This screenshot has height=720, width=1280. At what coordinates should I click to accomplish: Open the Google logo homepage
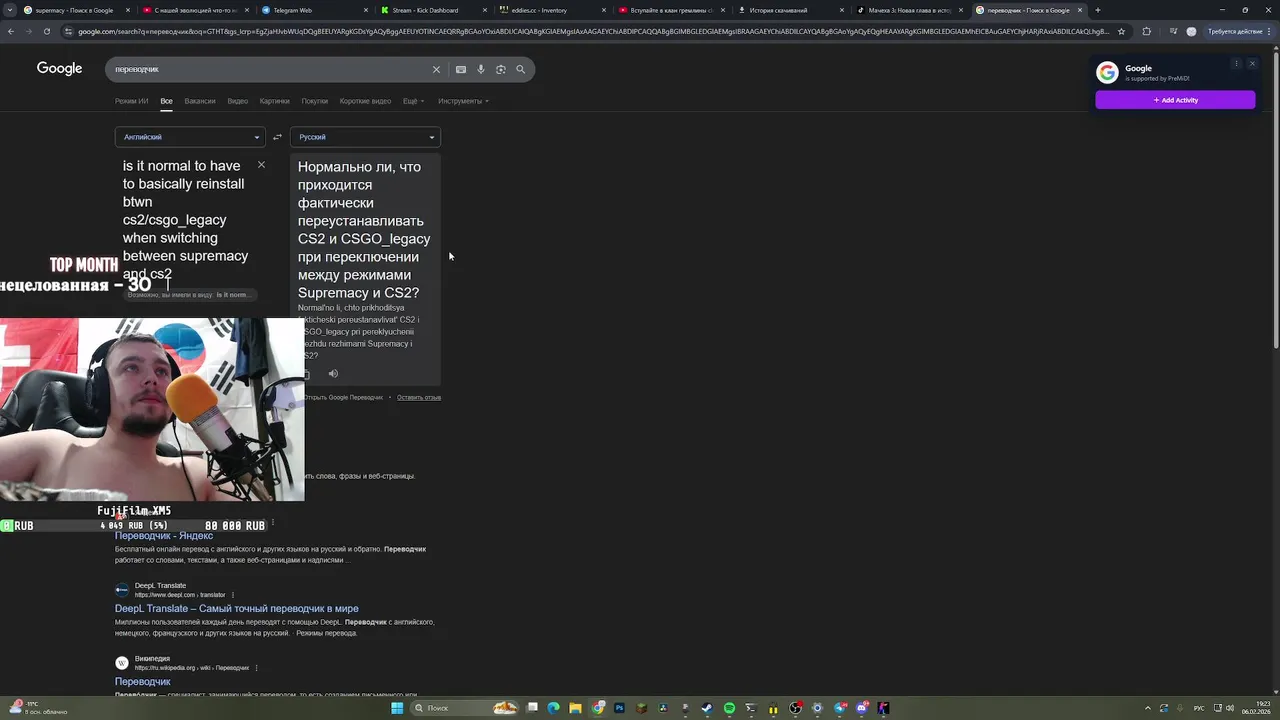(x=60, y=69)
